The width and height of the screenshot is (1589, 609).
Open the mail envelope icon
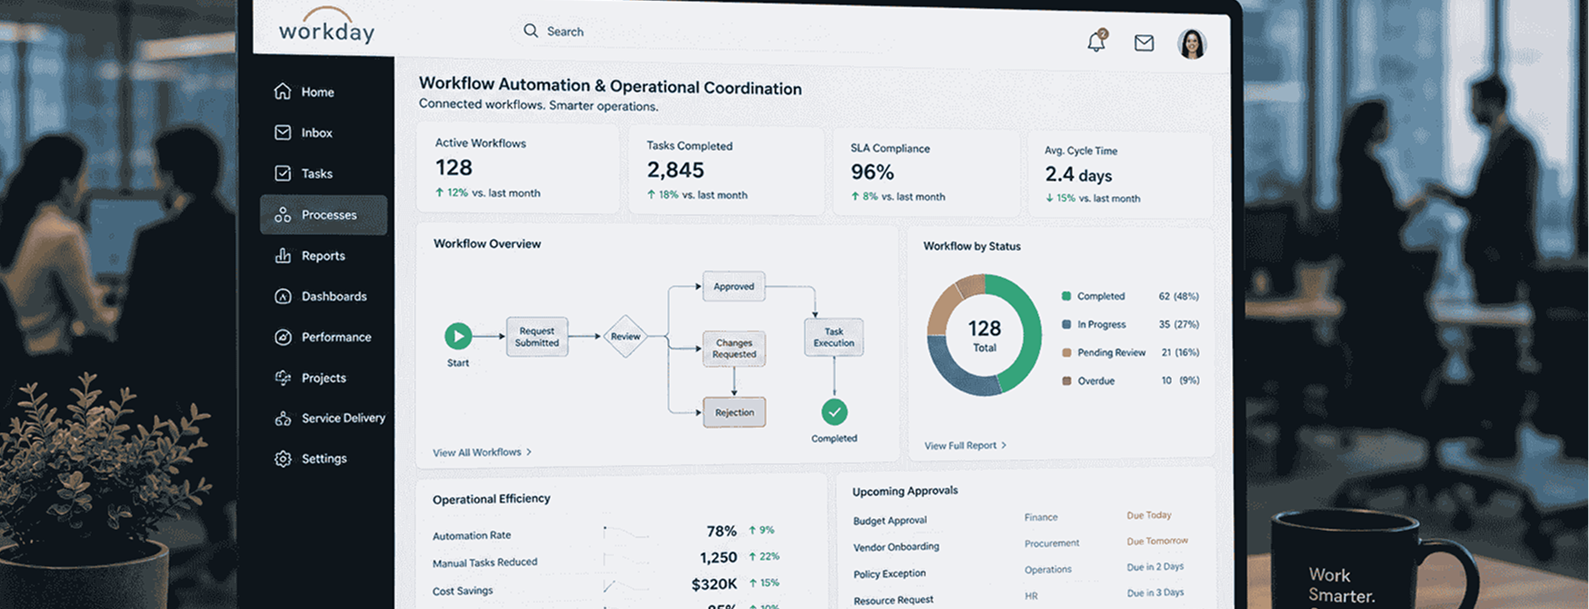coord(1144,43)
